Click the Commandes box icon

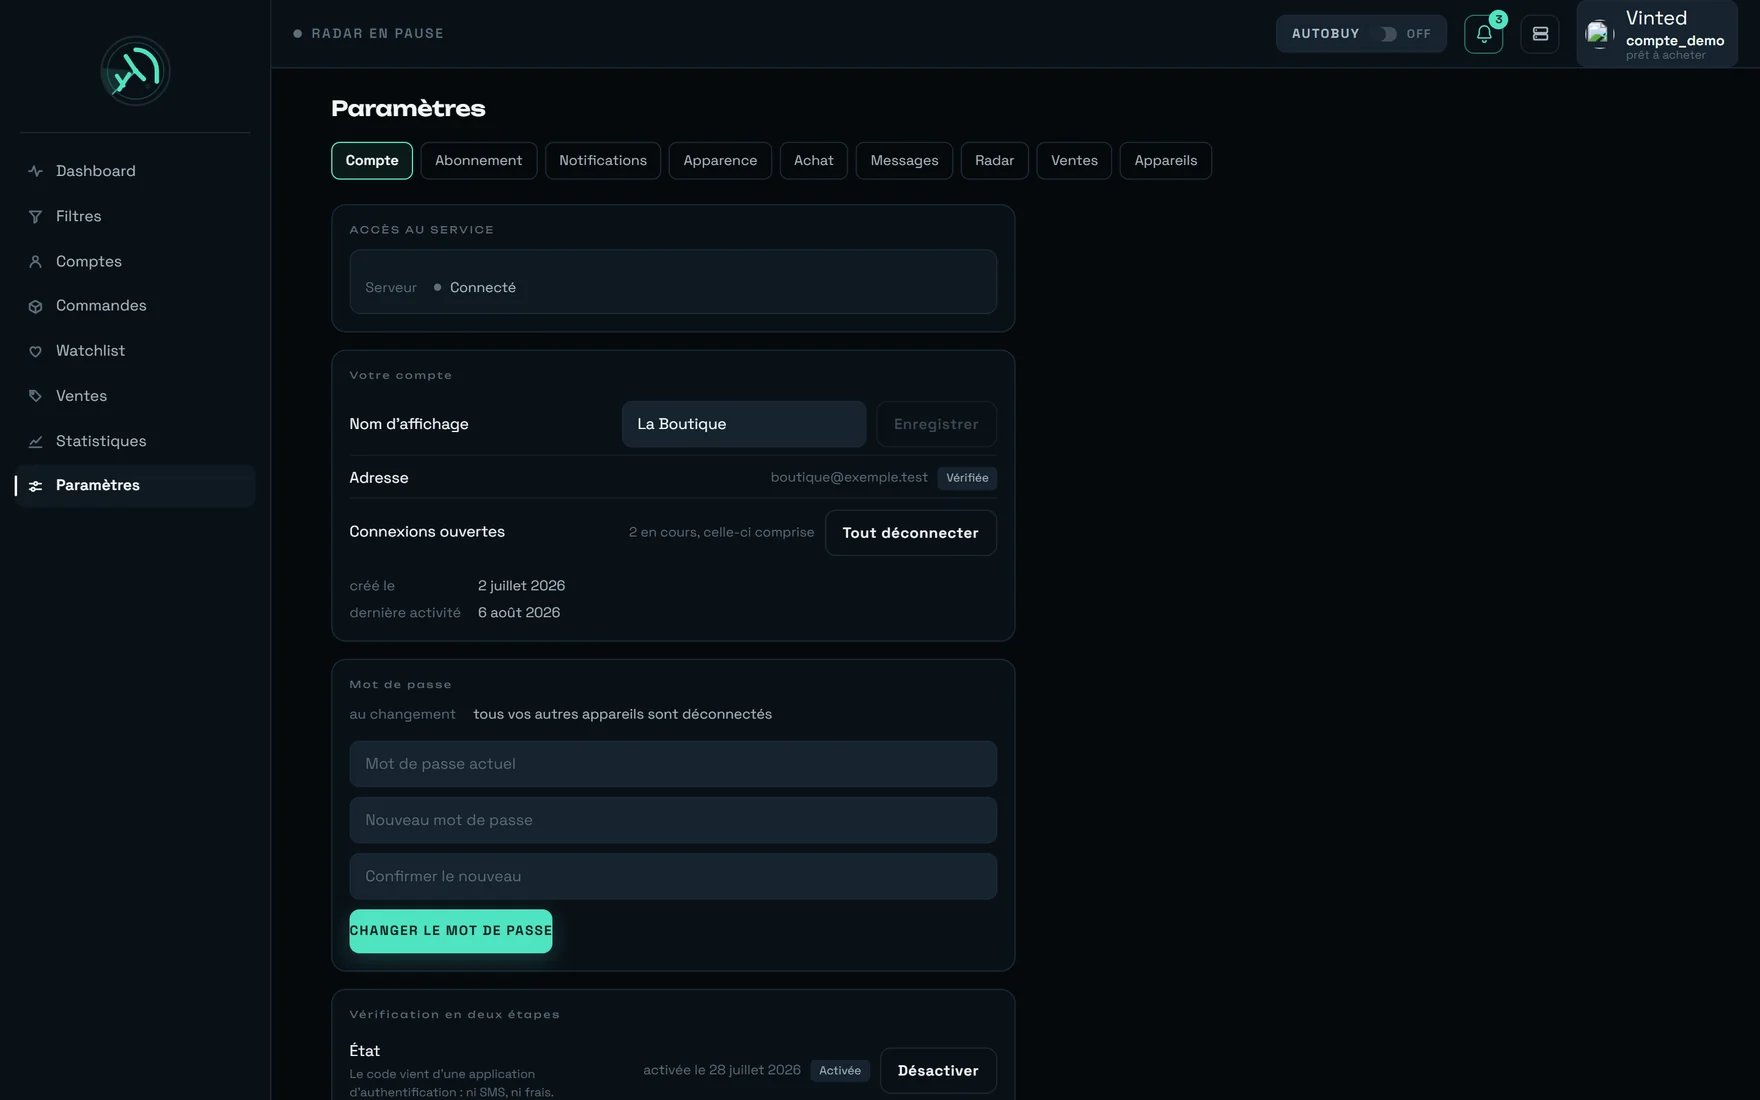pos(35,306)
